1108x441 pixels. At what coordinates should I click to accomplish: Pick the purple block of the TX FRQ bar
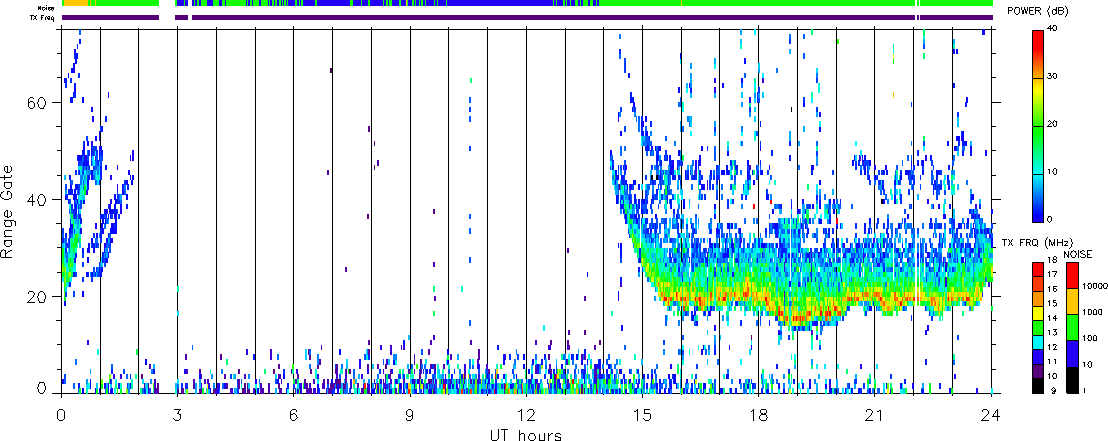pyautogui.click(x=1038, y=372)
